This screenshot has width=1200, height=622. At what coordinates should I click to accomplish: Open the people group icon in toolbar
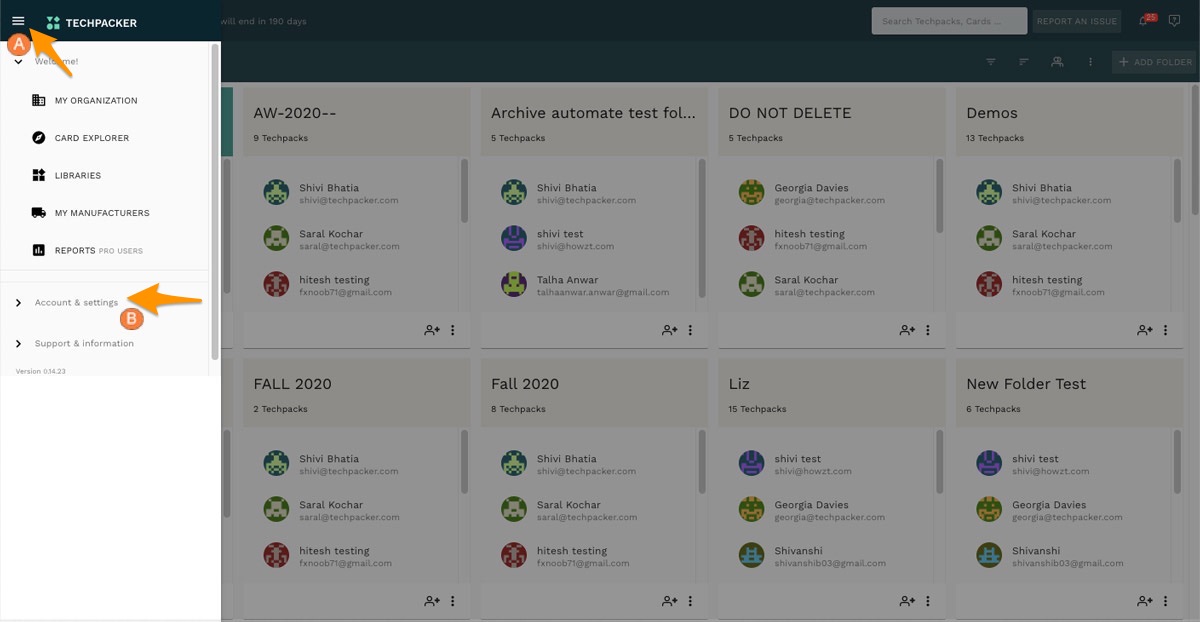(x=1057, y=62)
